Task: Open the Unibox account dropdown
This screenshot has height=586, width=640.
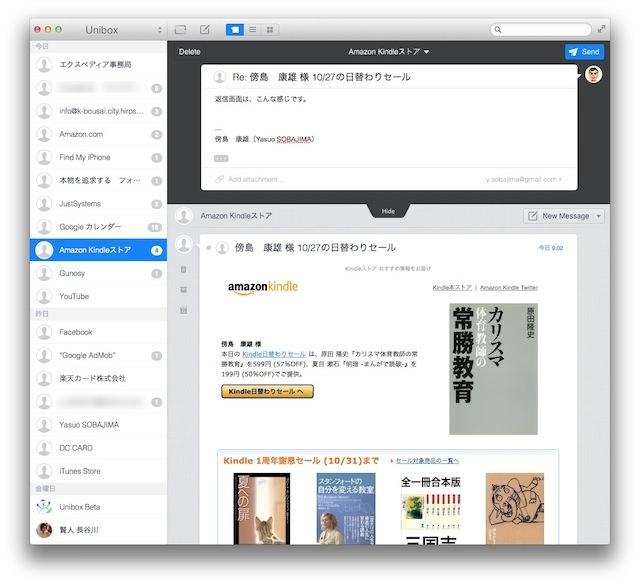Action: click(x=160, y=30)
